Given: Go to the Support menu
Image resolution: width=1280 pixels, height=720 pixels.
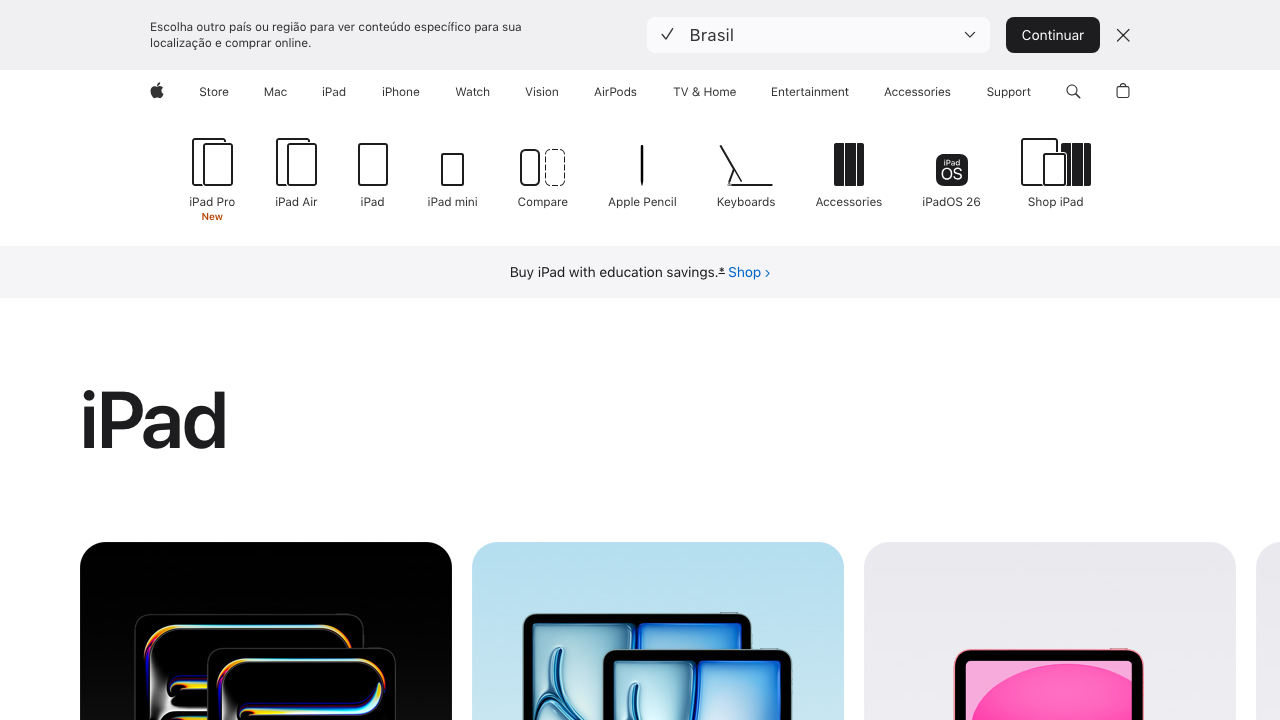Looking at the screenshot, I should coord(1008,92).
